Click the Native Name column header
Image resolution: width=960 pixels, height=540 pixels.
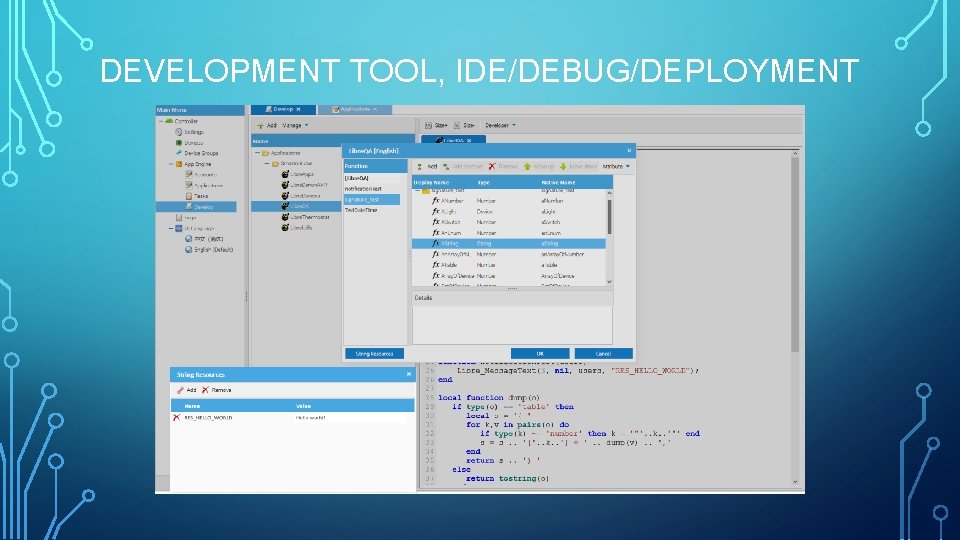(x=576, y=182)
